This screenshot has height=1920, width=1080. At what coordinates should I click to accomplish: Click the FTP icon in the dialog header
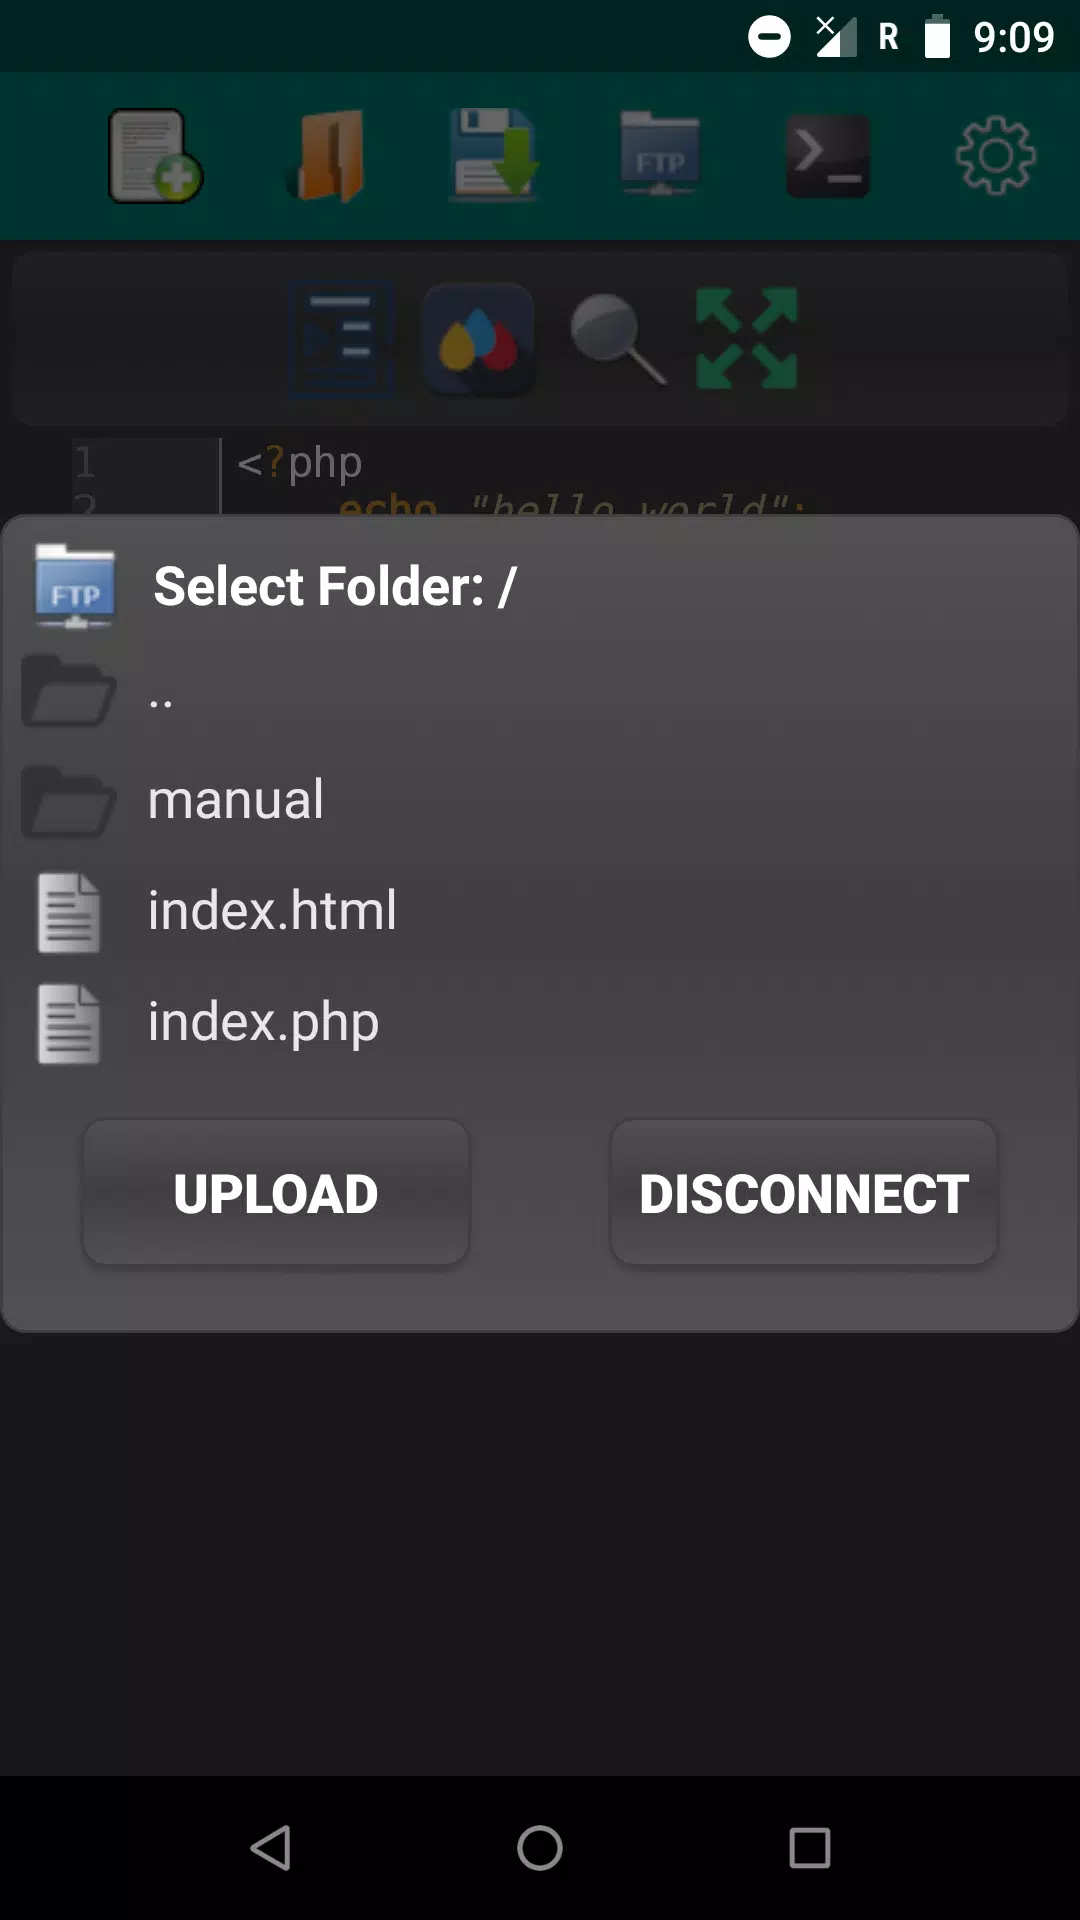pyautogui.click(x=75, y=587)
